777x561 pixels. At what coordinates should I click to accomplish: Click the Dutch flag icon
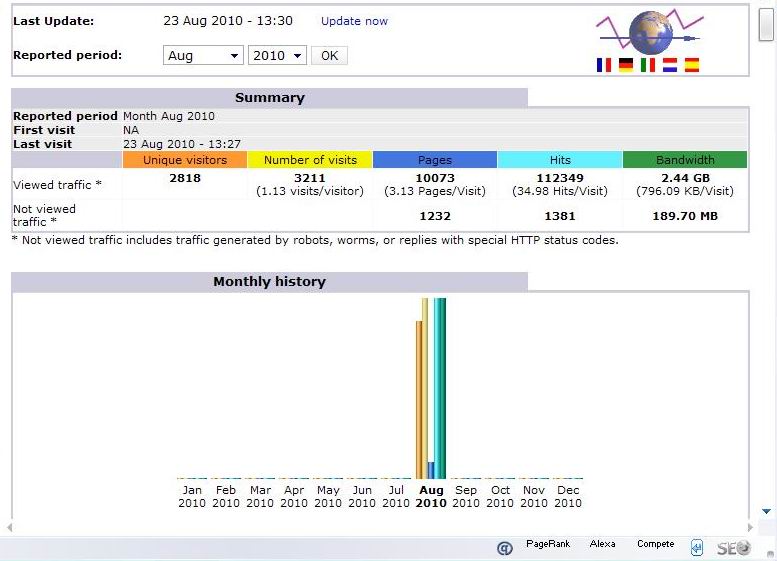tap(669, 65)
